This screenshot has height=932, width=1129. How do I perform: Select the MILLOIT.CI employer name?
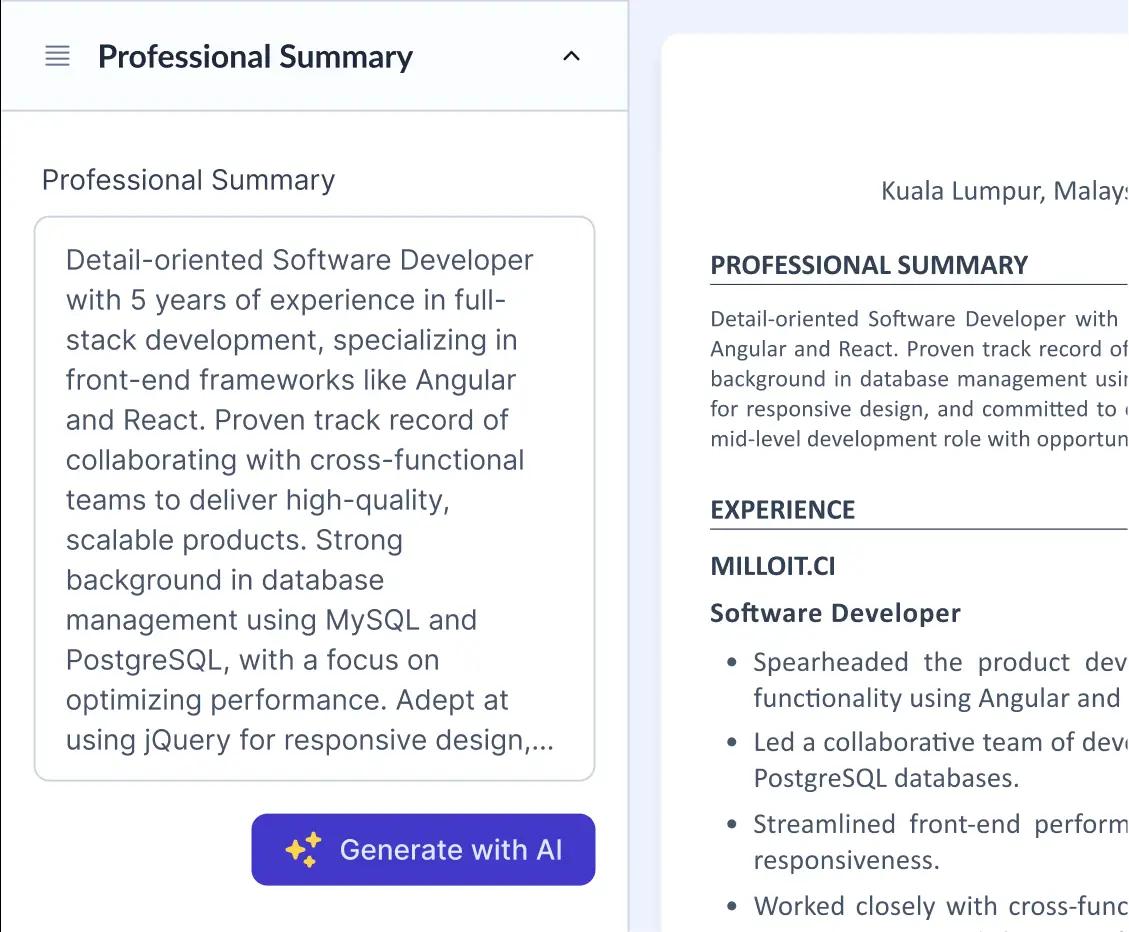coord(773,566)
